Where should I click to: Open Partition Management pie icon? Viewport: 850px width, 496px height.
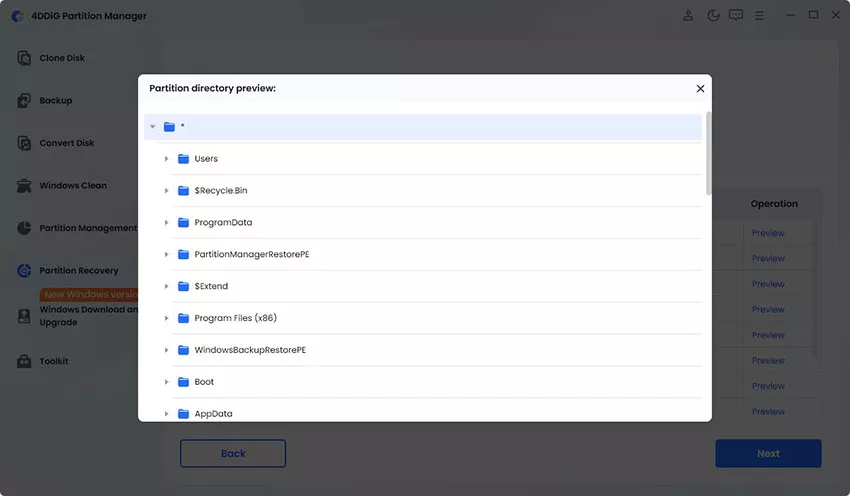(24, 228)
